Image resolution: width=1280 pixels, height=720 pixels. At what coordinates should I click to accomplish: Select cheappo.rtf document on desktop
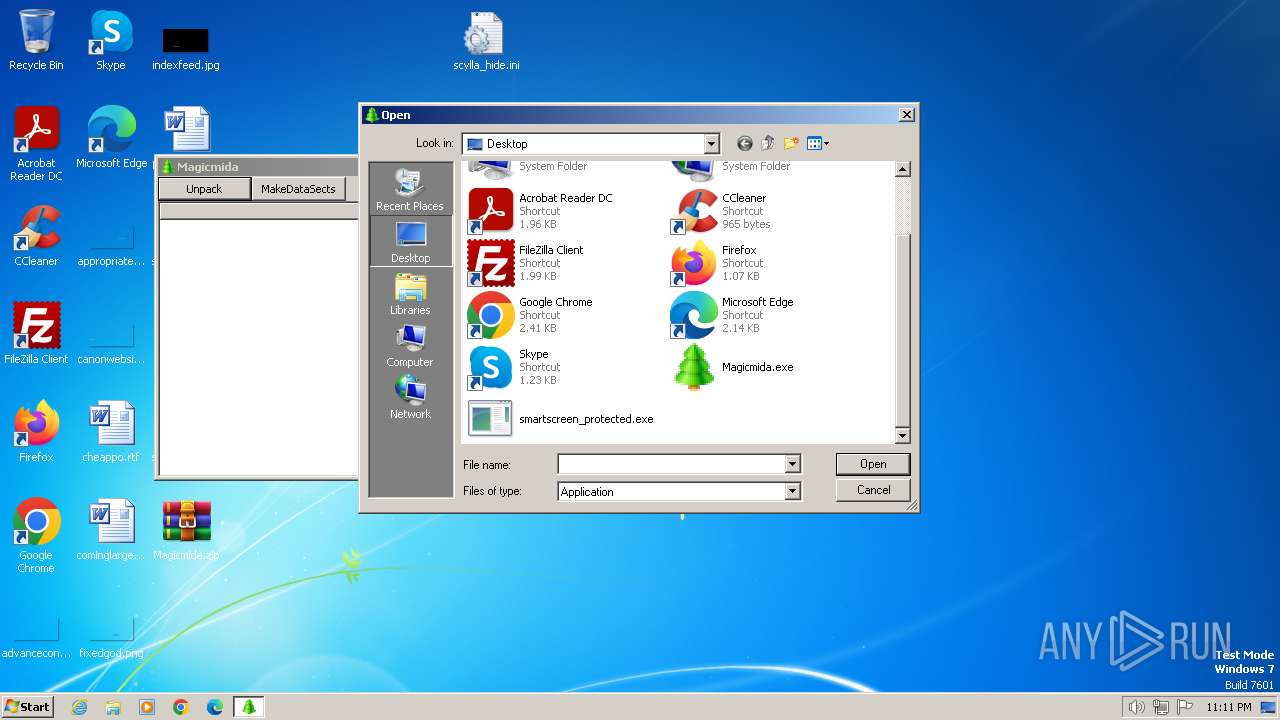[111, 431]
